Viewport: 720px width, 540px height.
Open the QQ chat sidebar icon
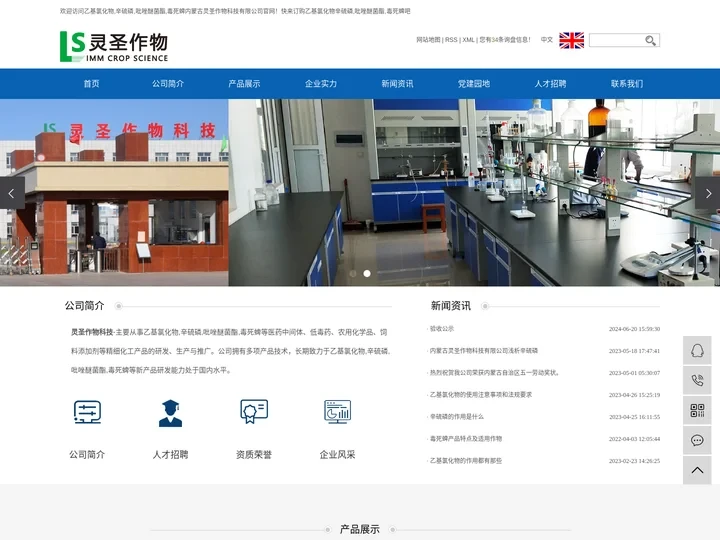coord(697,350)
